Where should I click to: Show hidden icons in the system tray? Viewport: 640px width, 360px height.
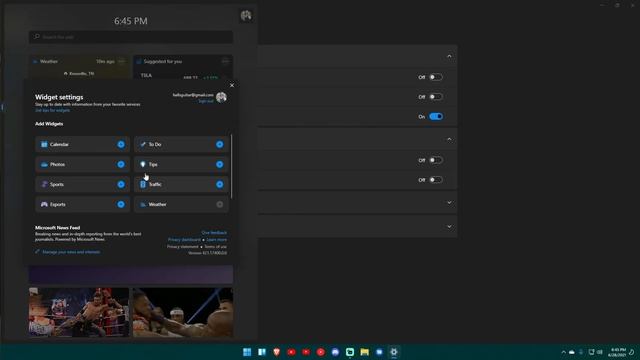pyautogui.click(x=563, y=352)
